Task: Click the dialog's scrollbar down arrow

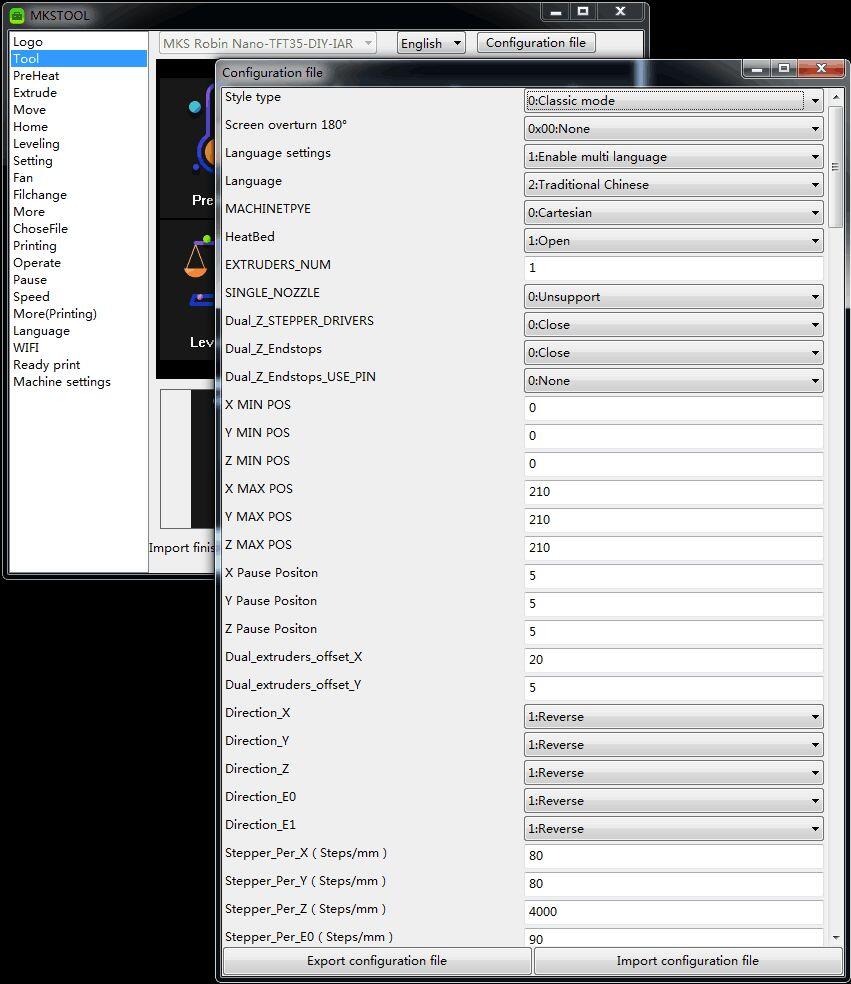Action: (837, 938)
